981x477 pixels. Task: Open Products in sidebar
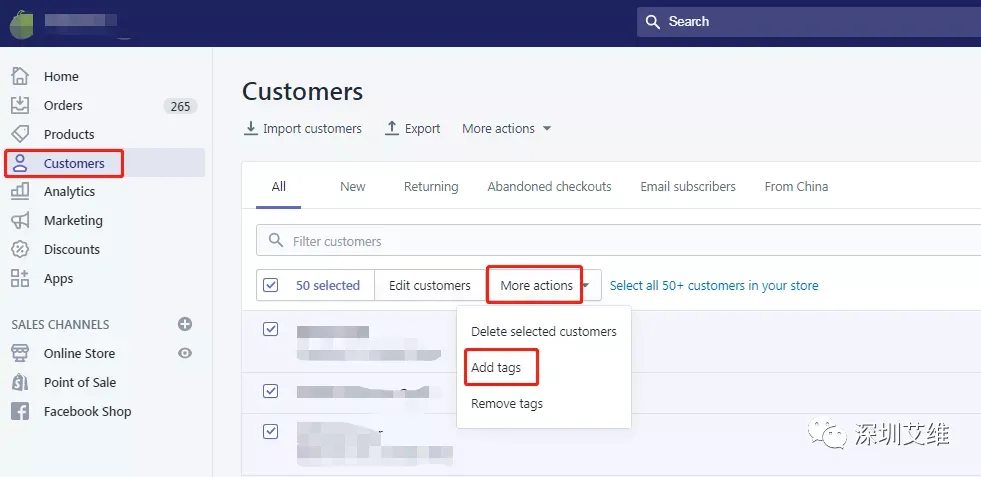pyautogui.click(x=69, y=134)
